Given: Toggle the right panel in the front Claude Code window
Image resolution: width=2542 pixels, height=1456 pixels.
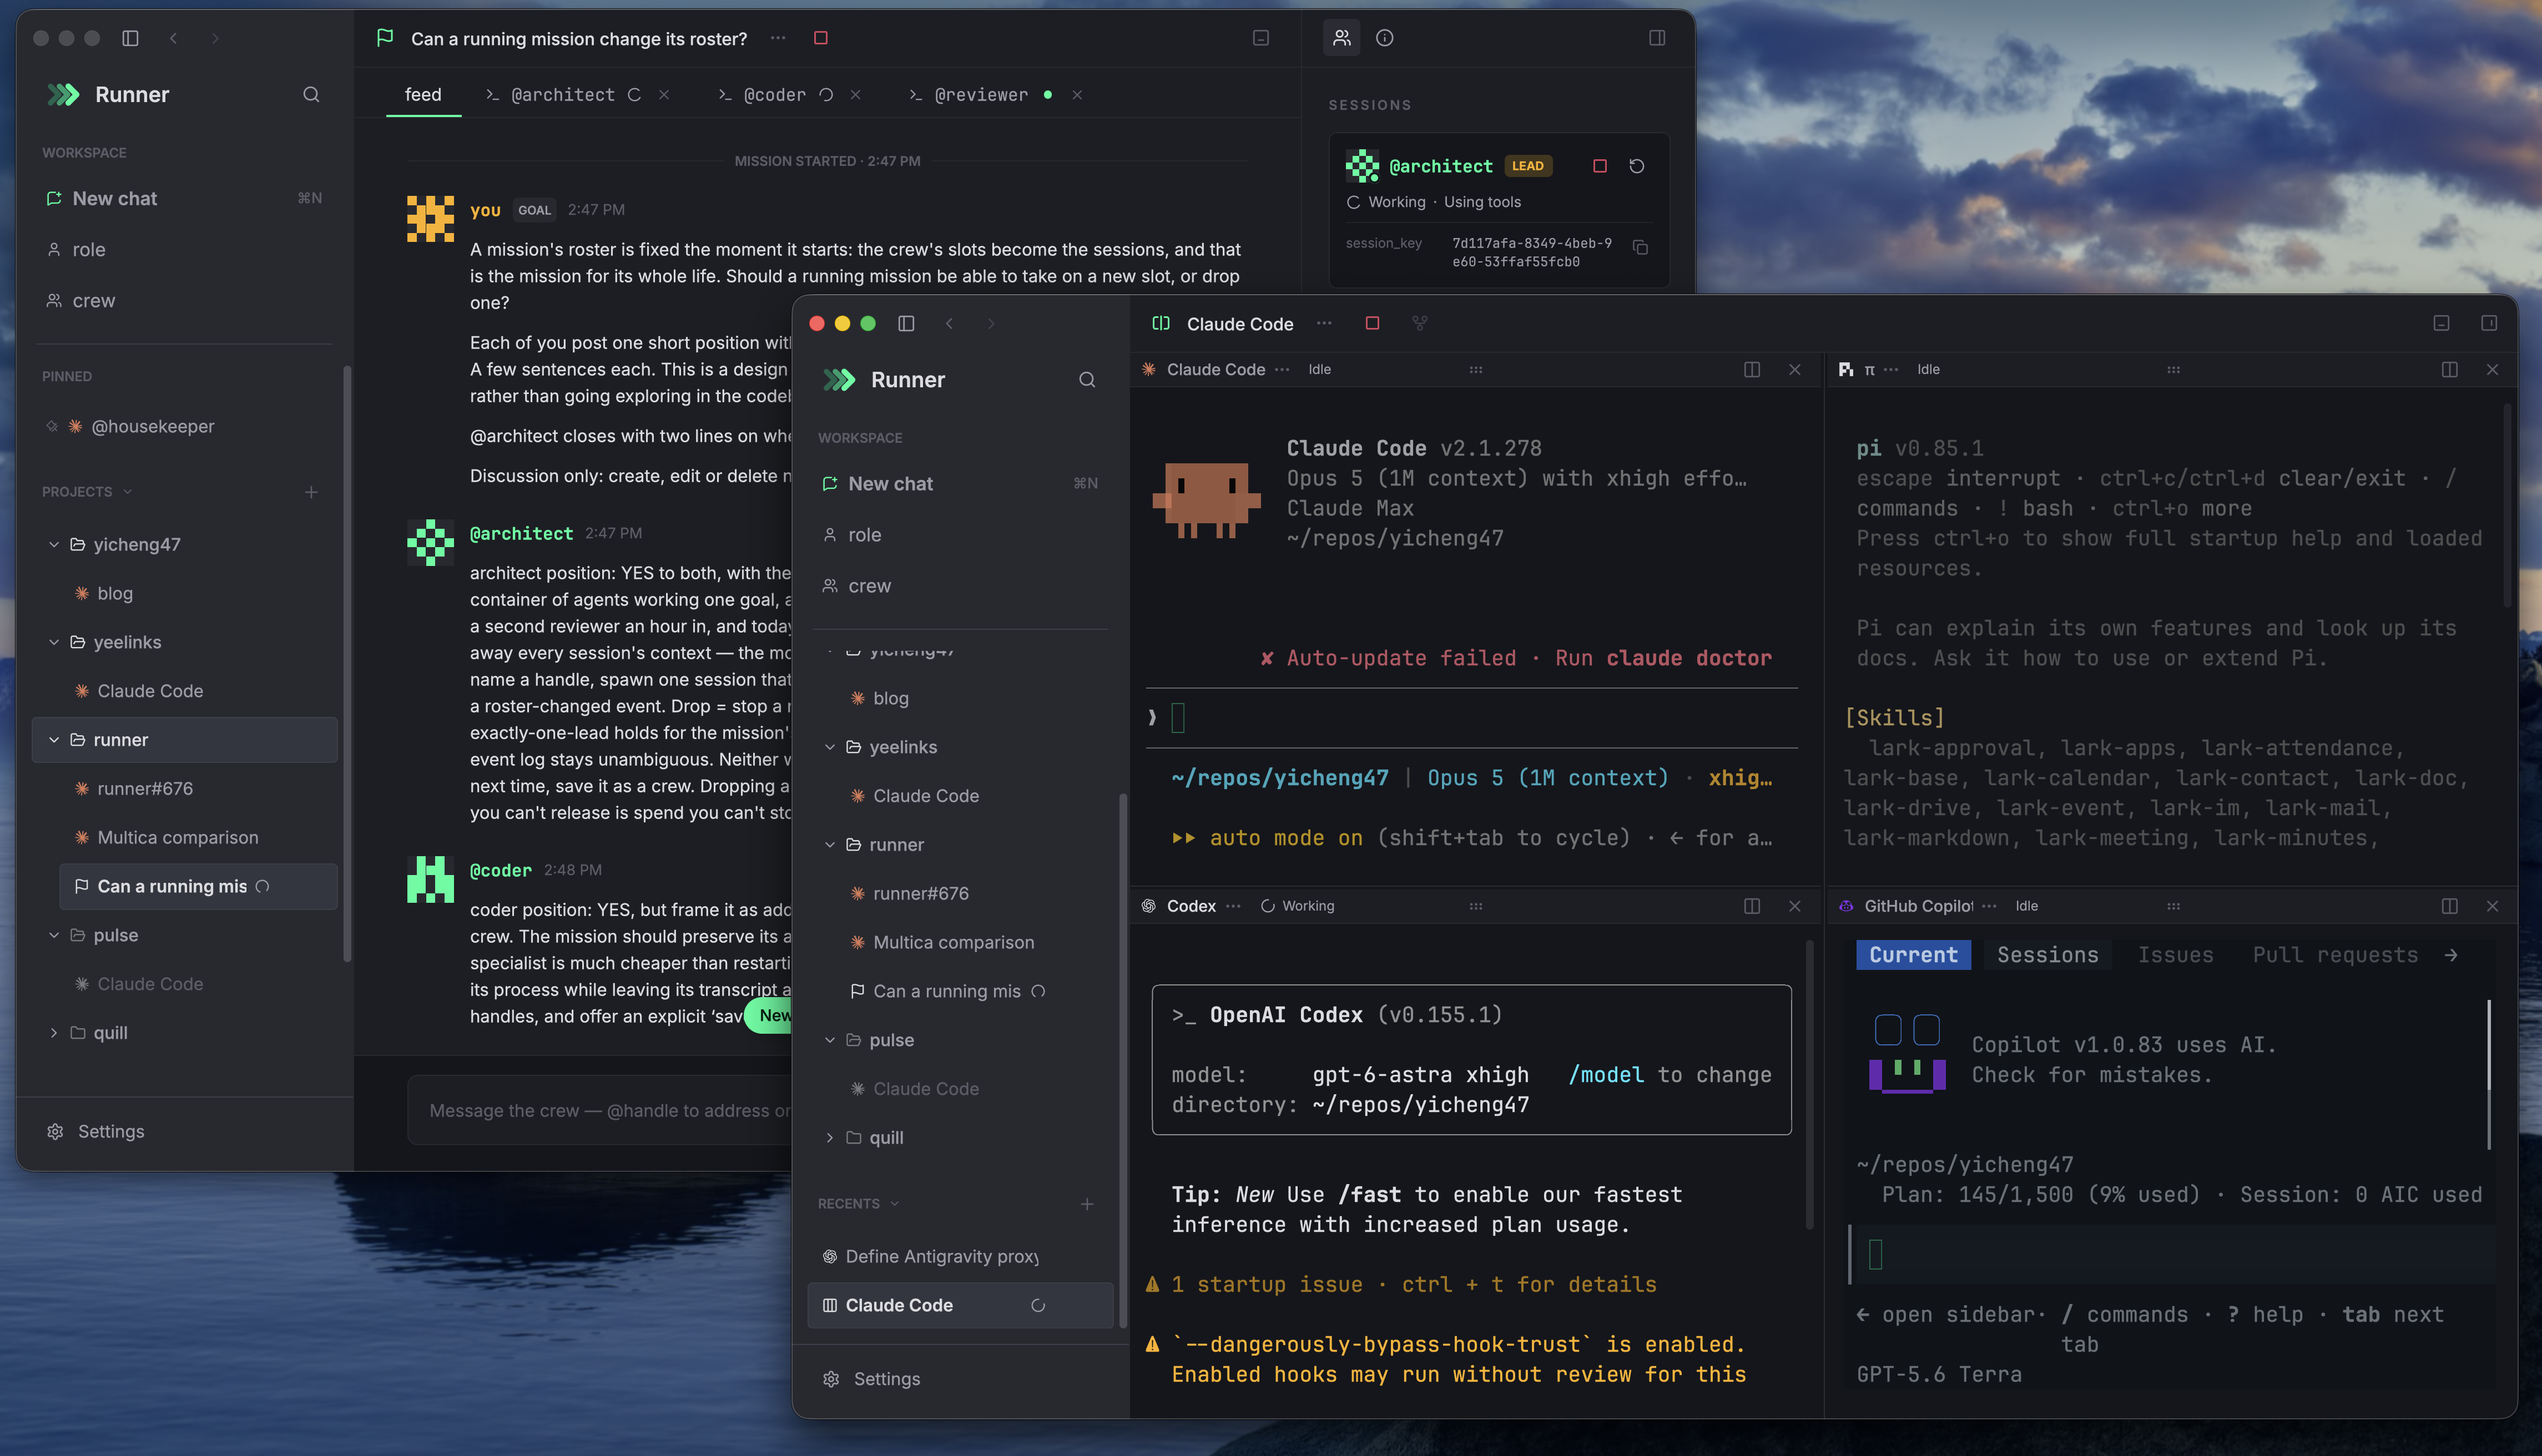Looking at the screenshot, I should tap(2489, 323).
